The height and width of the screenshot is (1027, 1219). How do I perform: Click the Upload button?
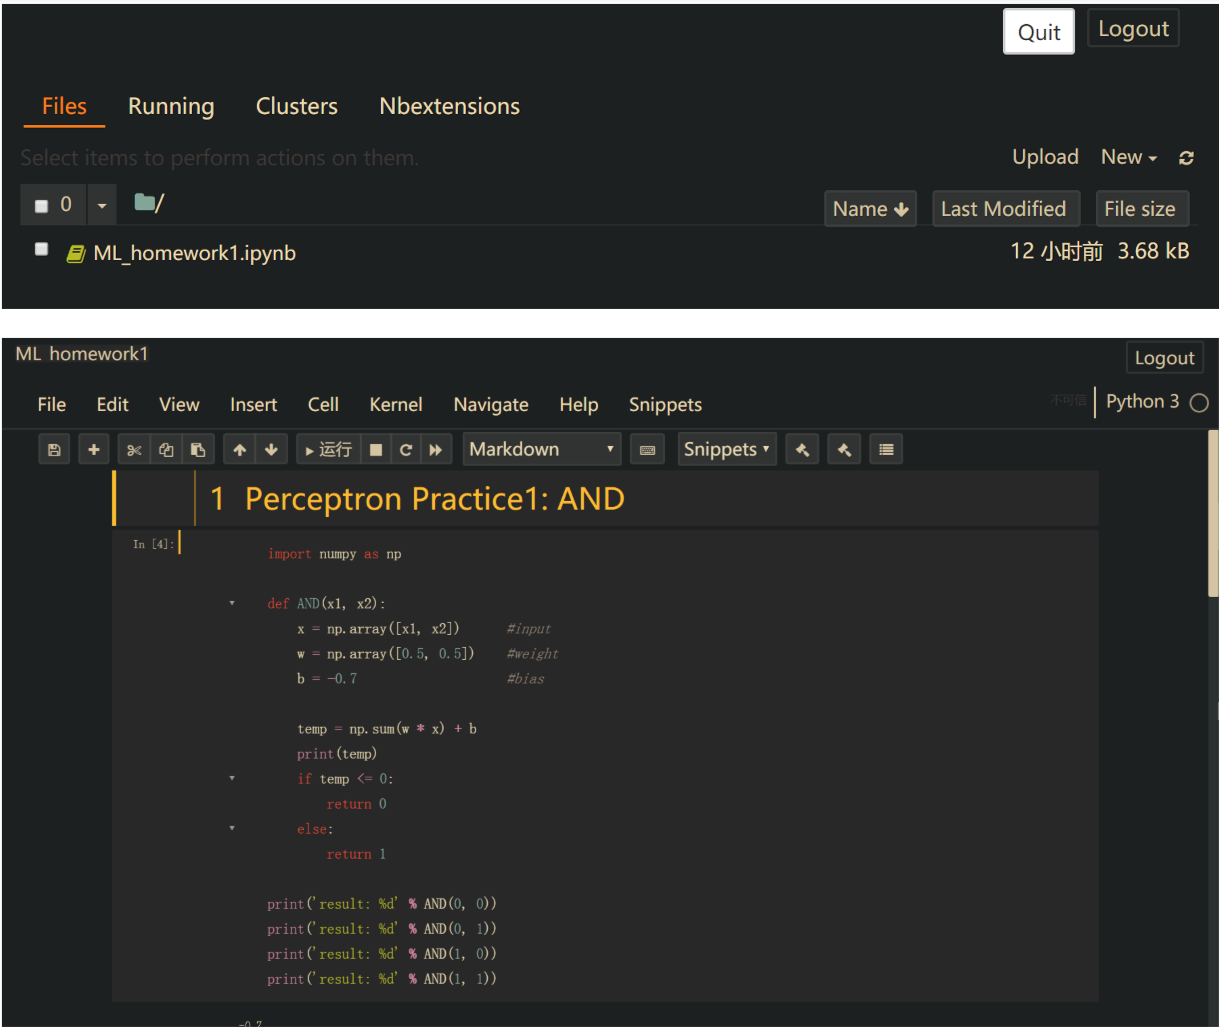coord(1044,157)
